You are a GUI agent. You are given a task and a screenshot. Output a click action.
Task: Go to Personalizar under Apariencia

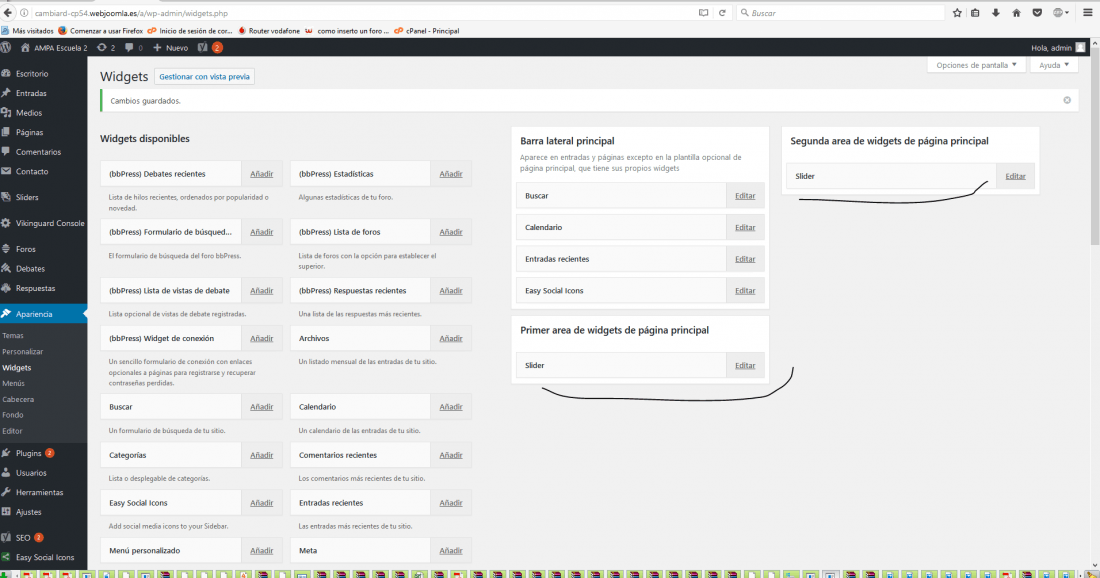22,351
